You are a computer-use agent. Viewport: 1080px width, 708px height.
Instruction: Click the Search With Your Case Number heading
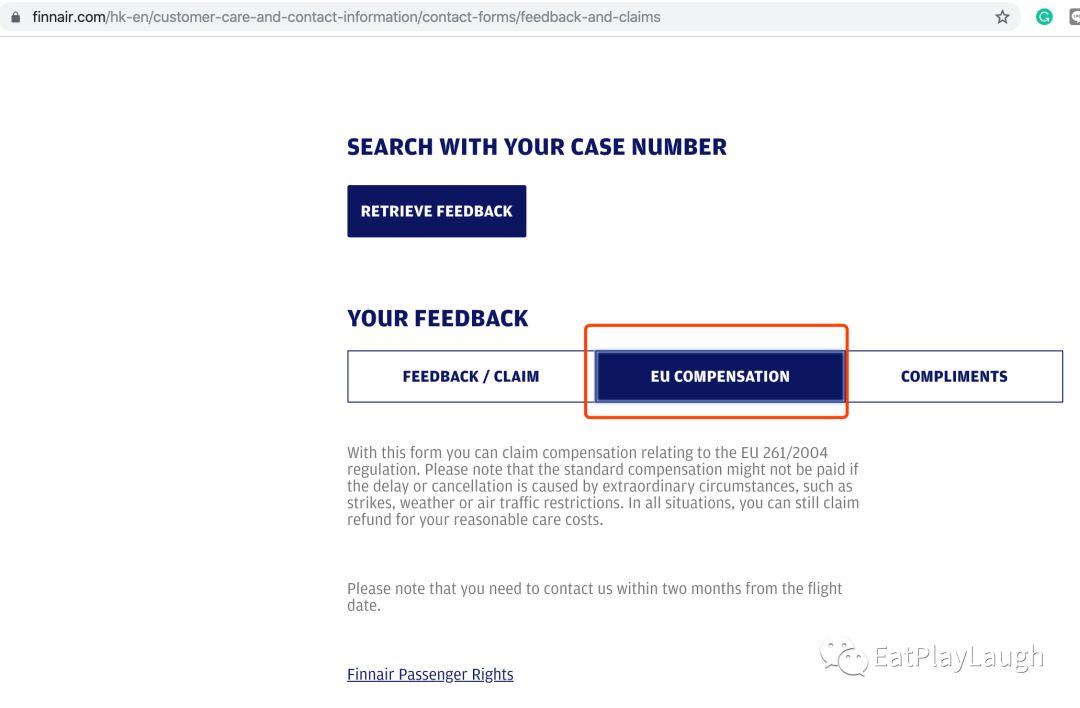(x=536, y=147)
